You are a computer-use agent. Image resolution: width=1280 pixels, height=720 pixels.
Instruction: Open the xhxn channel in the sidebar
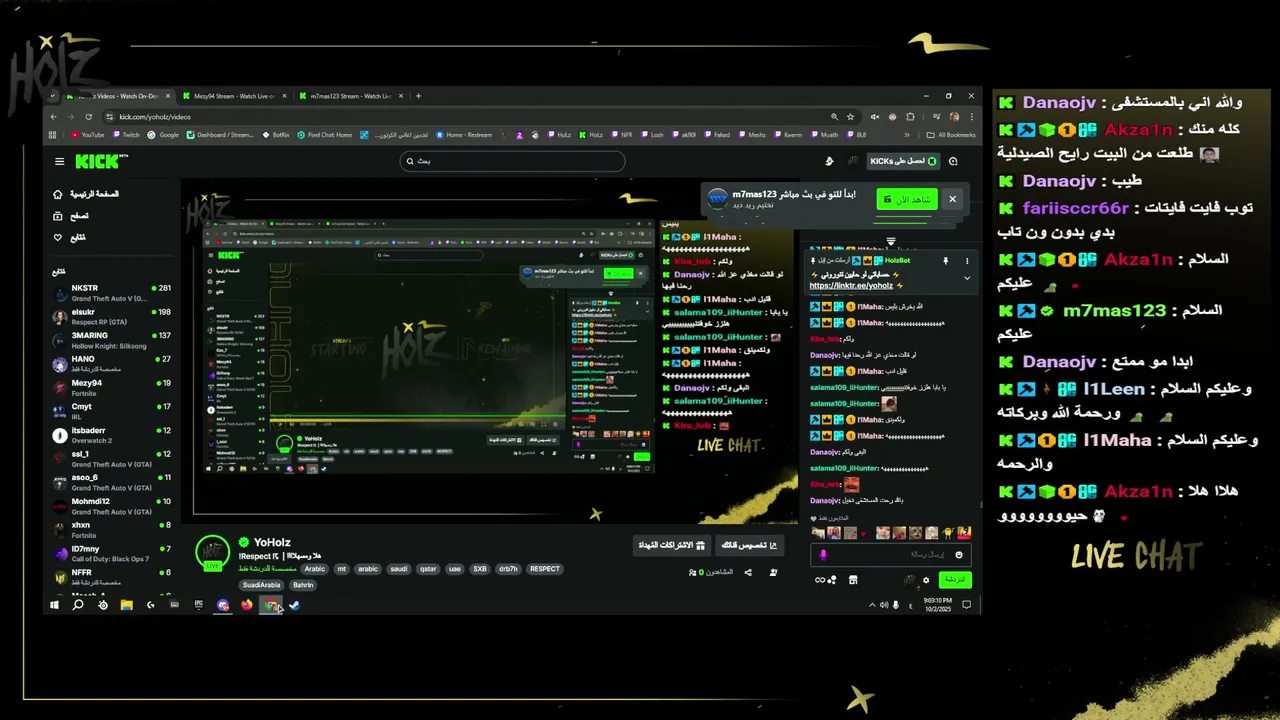(x=112, y=530)
